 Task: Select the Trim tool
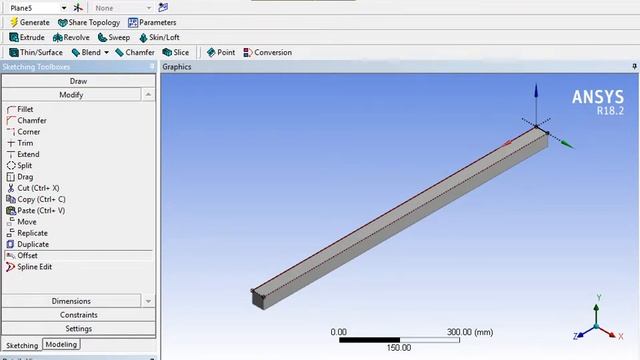coord(20,143)
